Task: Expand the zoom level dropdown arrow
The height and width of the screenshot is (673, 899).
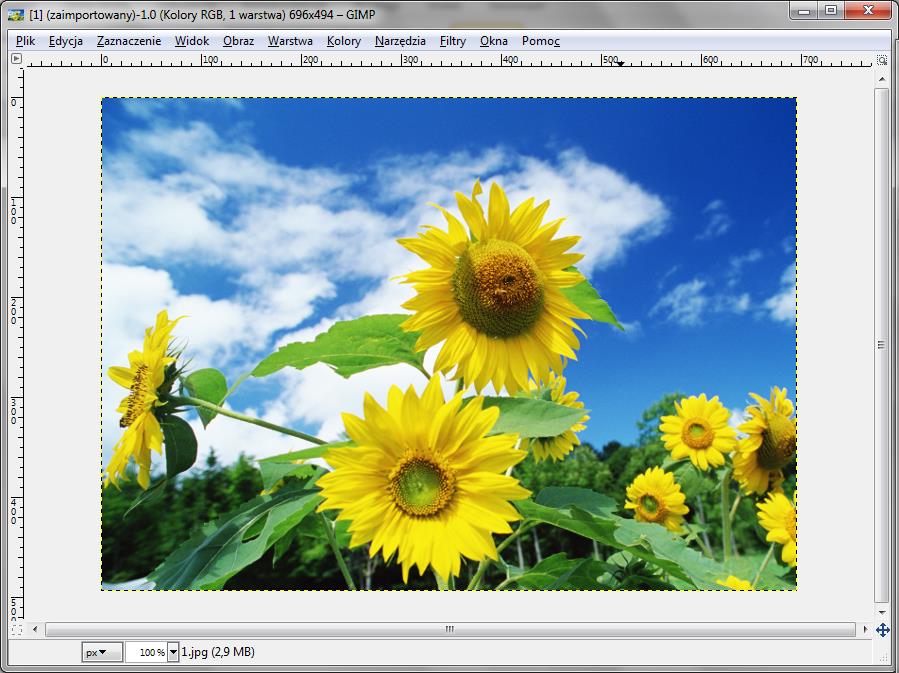Action: click(x=173, y=652)
